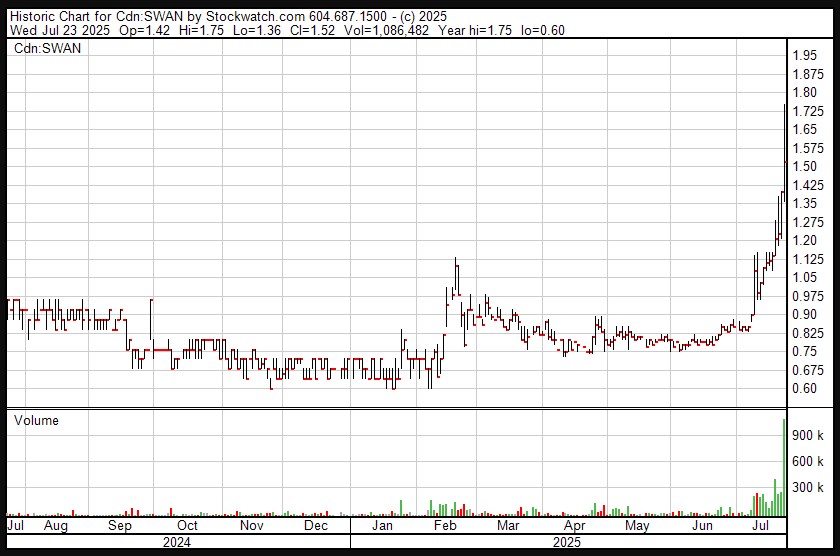Click the first Jul label on time axis
This screenshot has height=556, width=840.
(x=16, y=525)
